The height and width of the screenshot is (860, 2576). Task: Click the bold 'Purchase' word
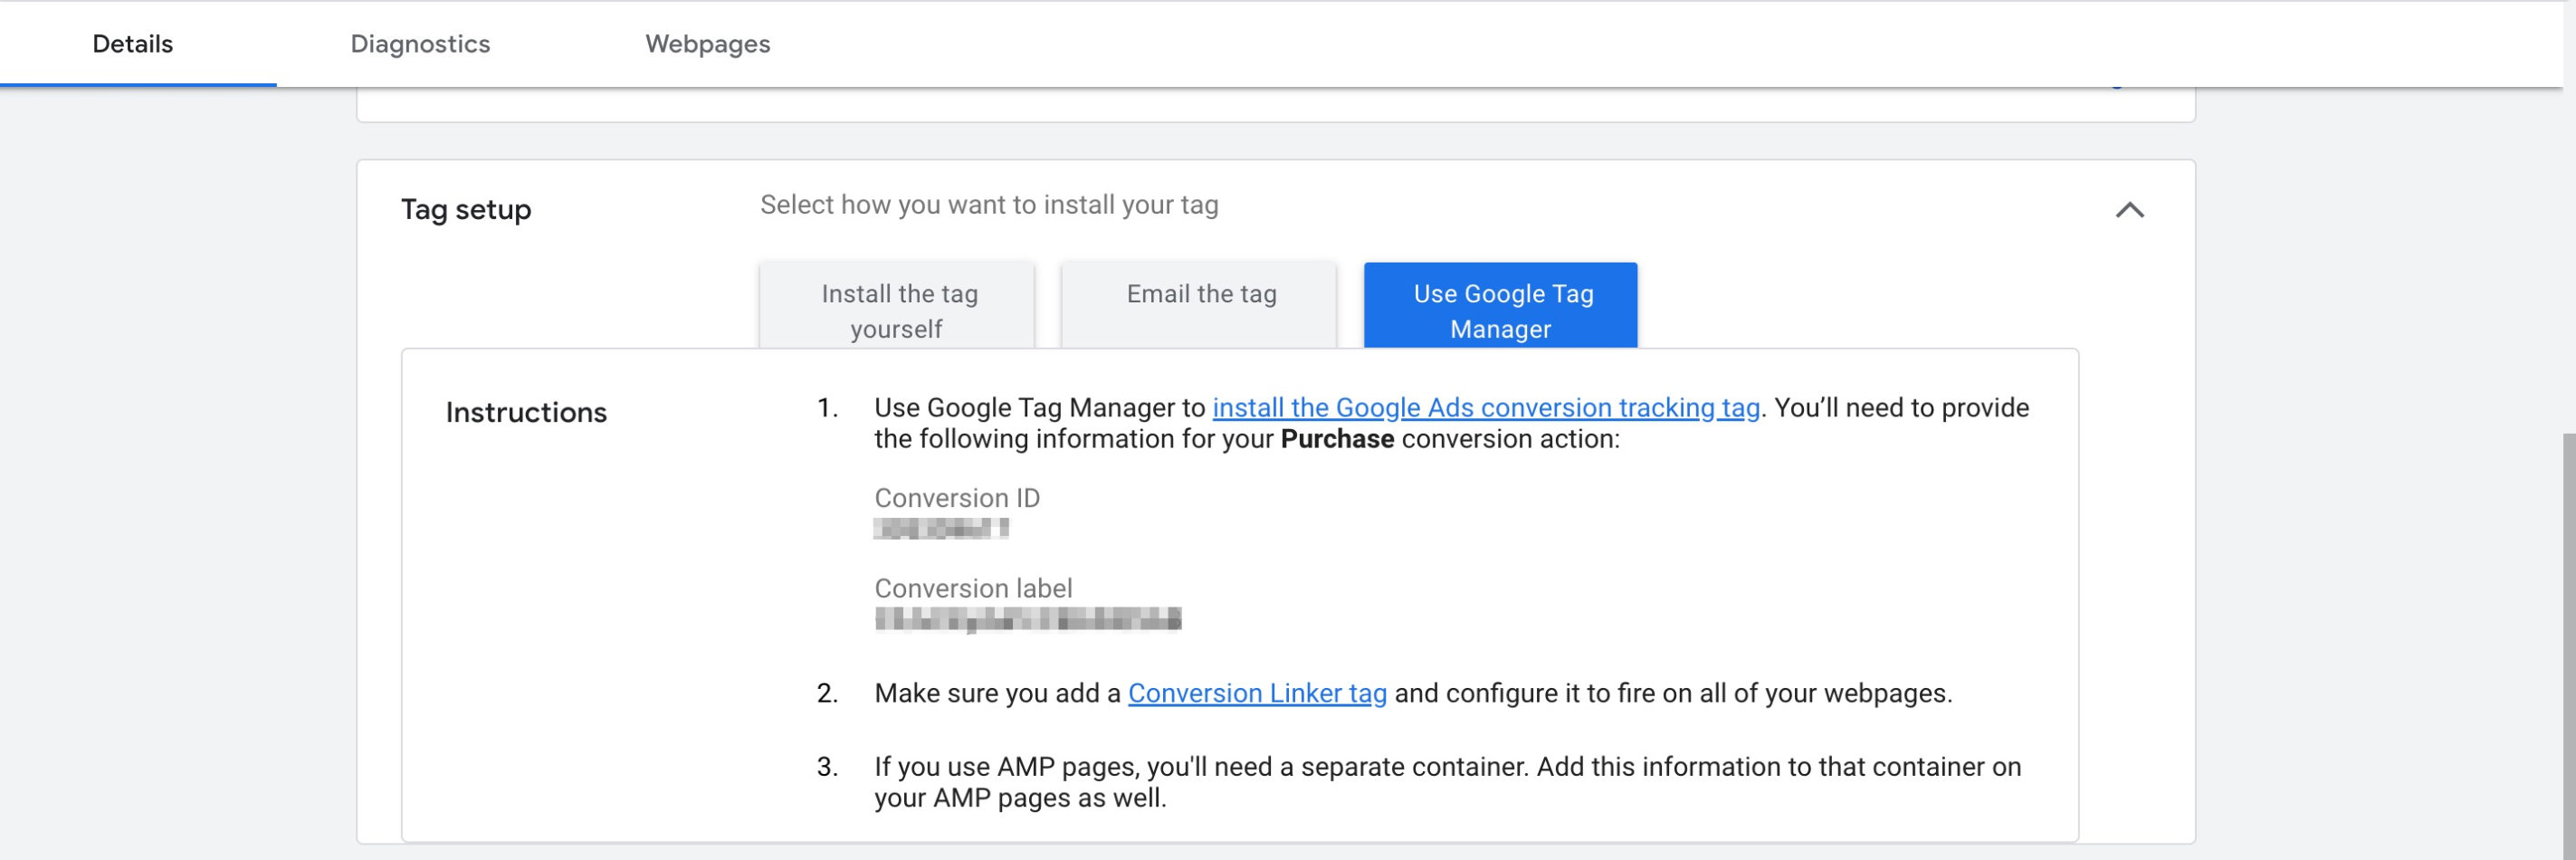[x=1337, y=439]
